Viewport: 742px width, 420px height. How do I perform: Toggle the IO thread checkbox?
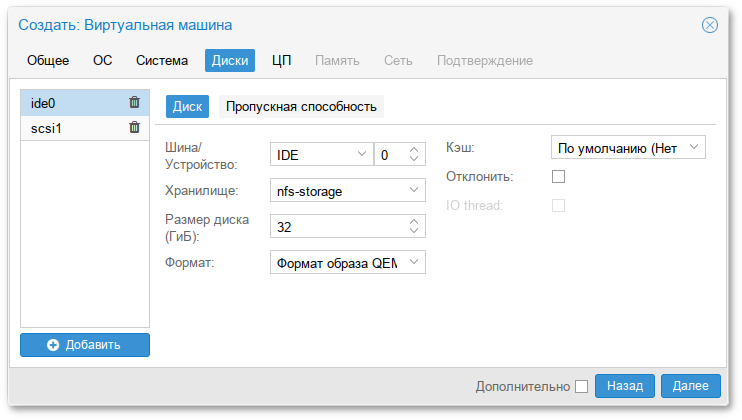(x=558, y=205)
